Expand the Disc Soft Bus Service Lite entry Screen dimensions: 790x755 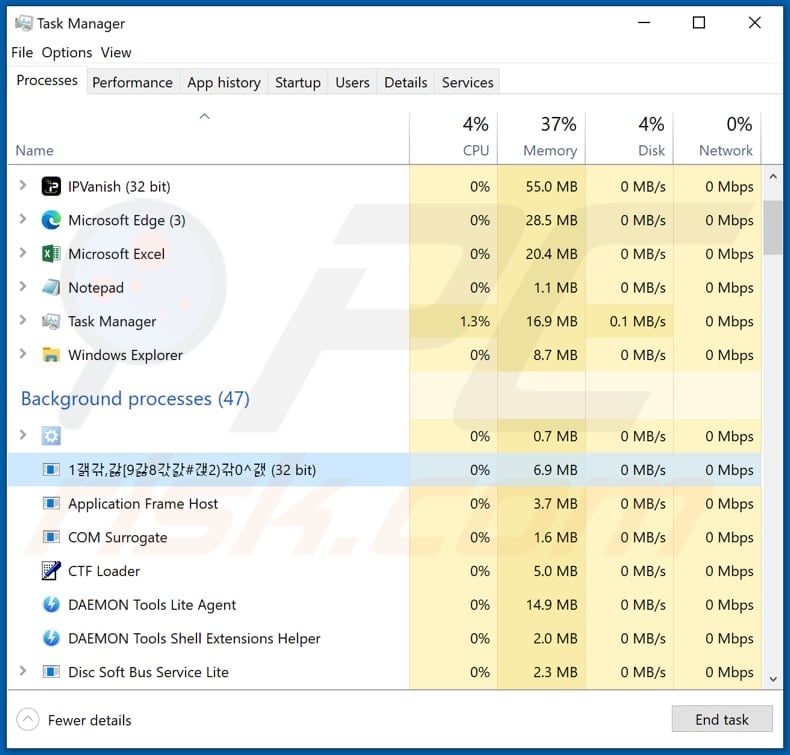coord(23,672)
